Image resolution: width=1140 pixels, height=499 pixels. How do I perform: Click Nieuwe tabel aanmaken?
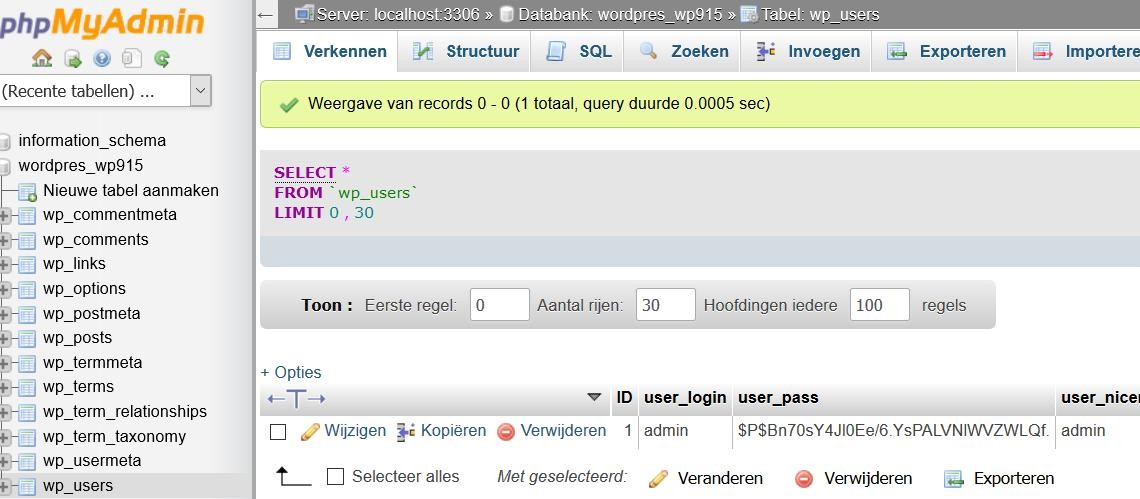coord(131,191)
